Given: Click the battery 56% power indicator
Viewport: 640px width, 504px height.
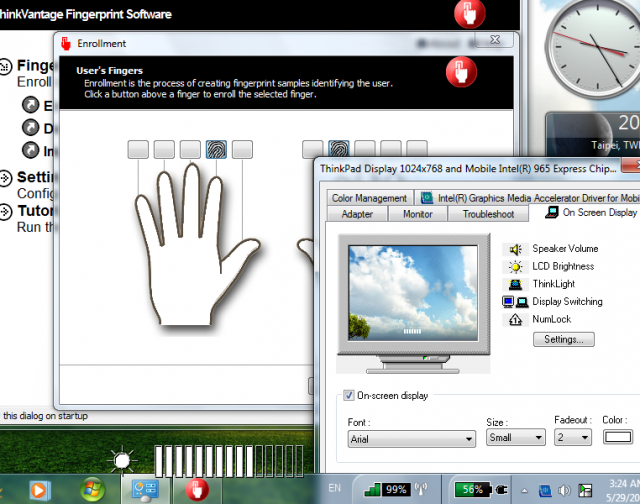Looking at the screenshot, I should [480, 489].
